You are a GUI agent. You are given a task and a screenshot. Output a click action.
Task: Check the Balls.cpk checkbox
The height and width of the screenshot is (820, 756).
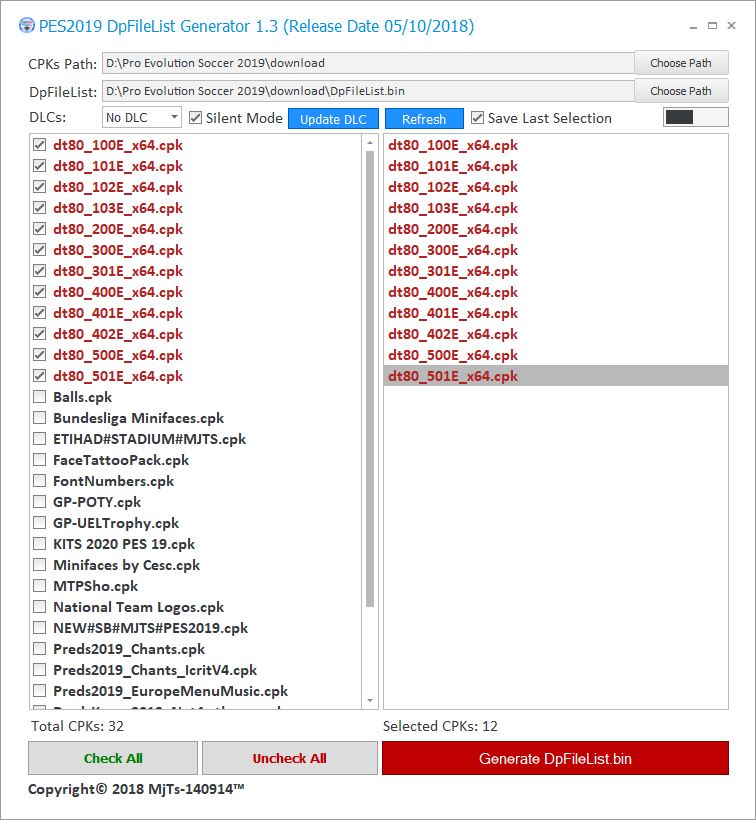[x=40, y=397]
